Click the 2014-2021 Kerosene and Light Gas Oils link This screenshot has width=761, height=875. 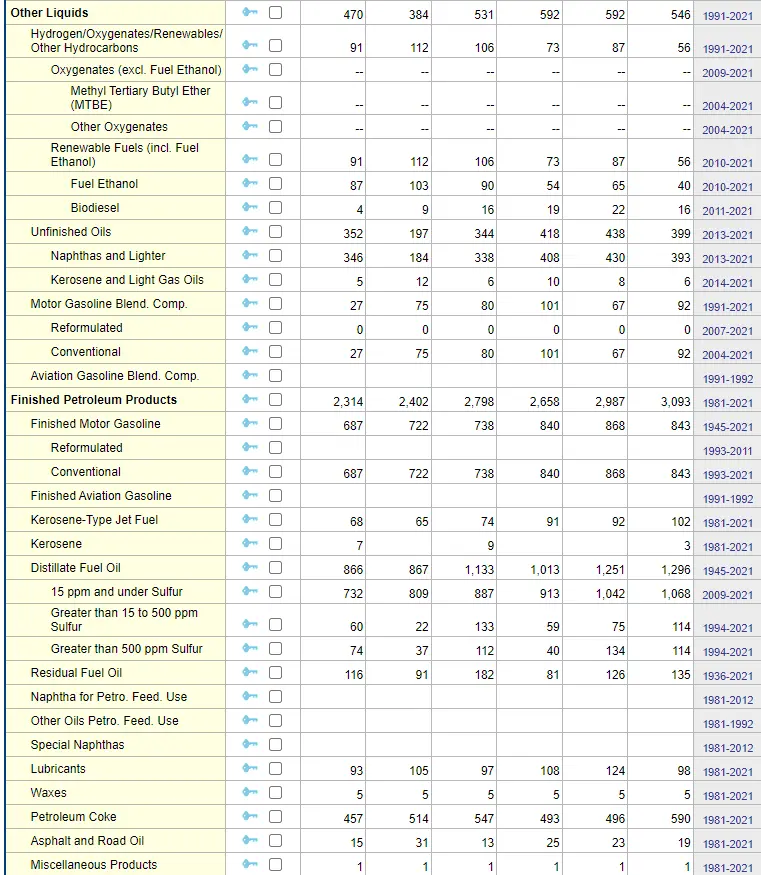point(727,283)
